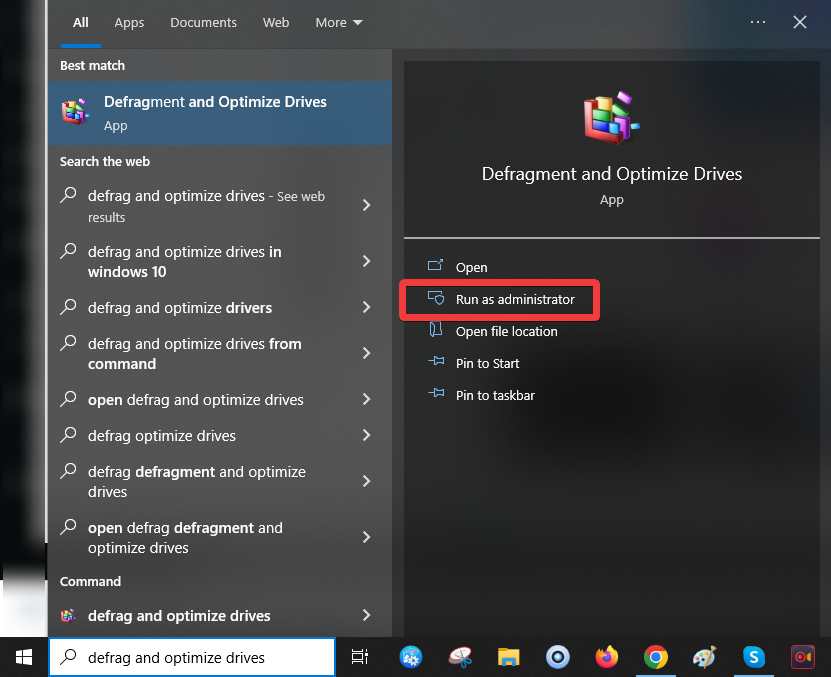Screen dimensions: 831x677
Task: Click the magnifier icon in search box
Action: (x=68, y=656)
